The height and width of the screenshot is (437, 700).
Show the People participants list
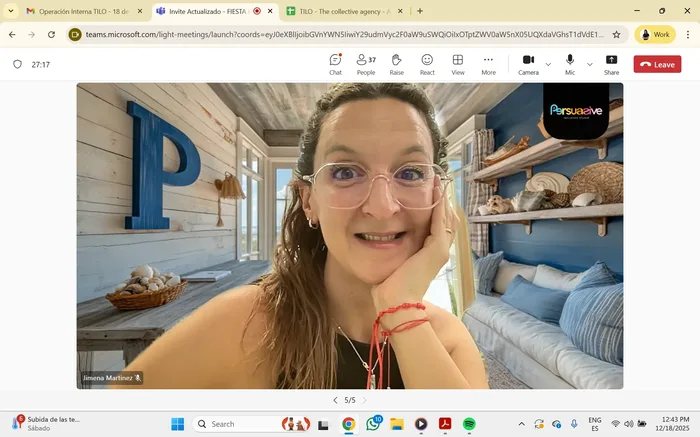click(x=366, y=64)
